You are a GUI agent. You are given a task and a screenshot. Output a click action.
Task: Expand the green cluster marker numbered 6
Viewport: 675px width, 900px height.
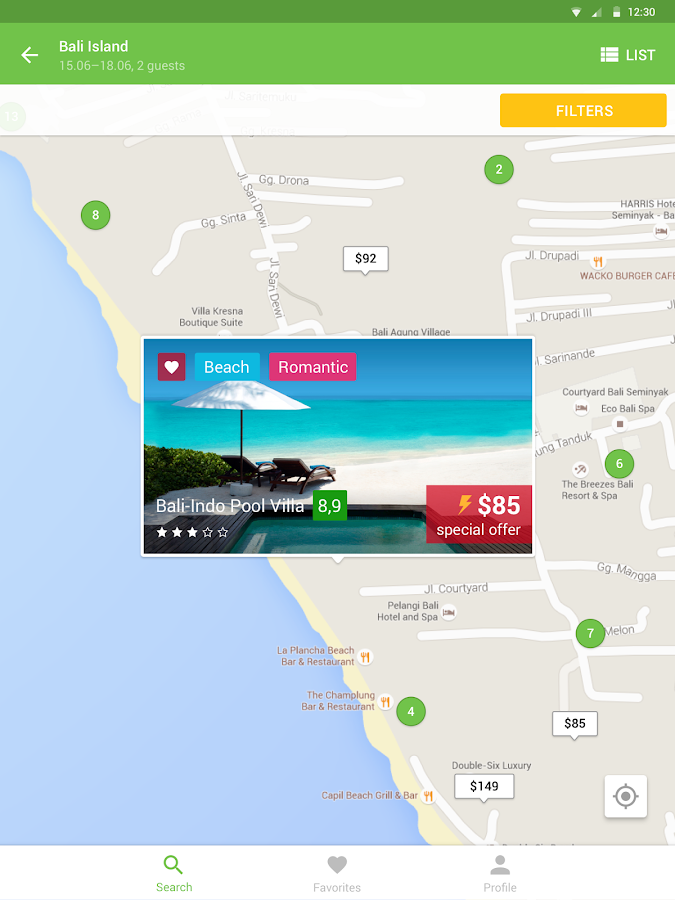[x=619, y=463]
